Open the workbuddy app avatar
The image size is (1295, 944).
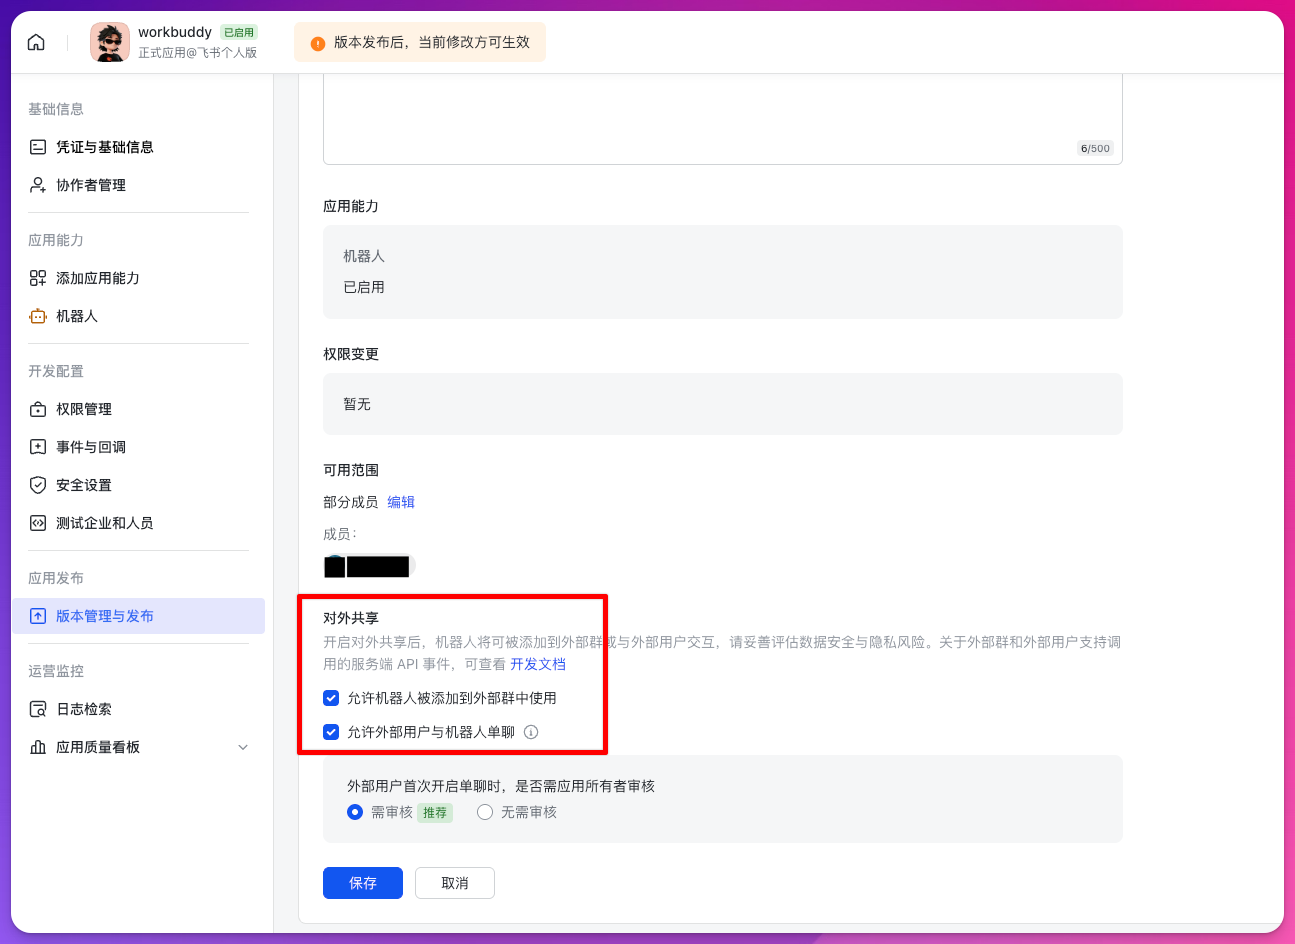point(110,42)
